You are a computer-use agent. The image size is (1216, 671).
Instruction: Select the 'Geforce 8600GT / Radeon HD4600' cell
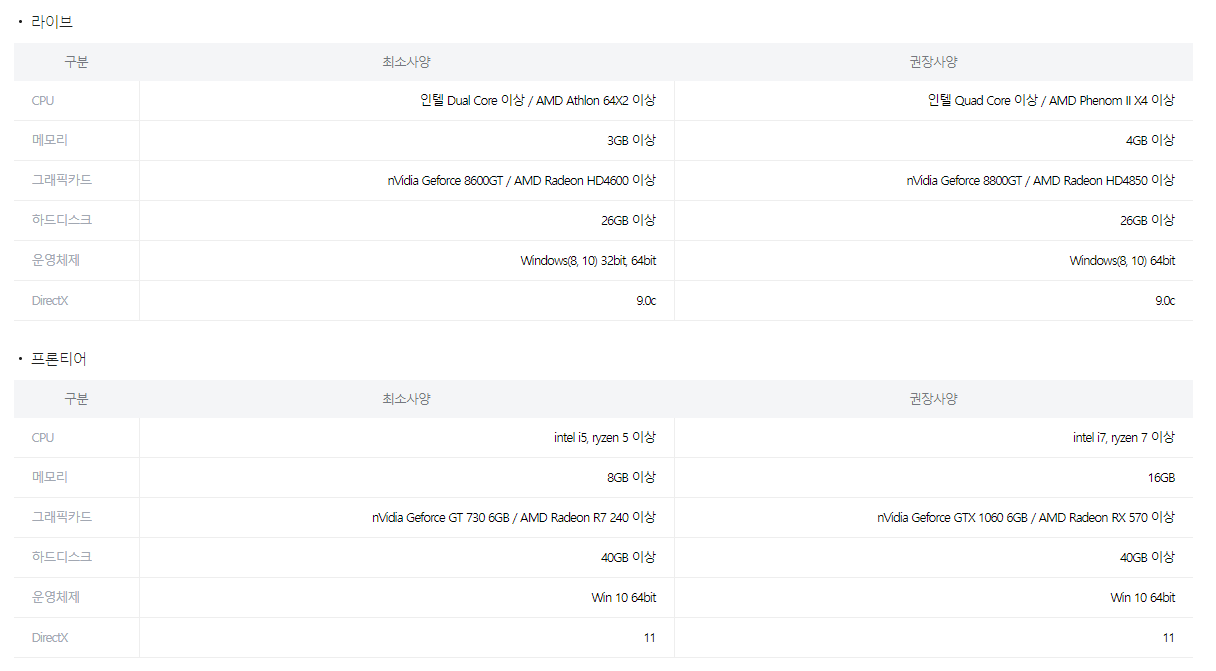click(x=522, y=181)
